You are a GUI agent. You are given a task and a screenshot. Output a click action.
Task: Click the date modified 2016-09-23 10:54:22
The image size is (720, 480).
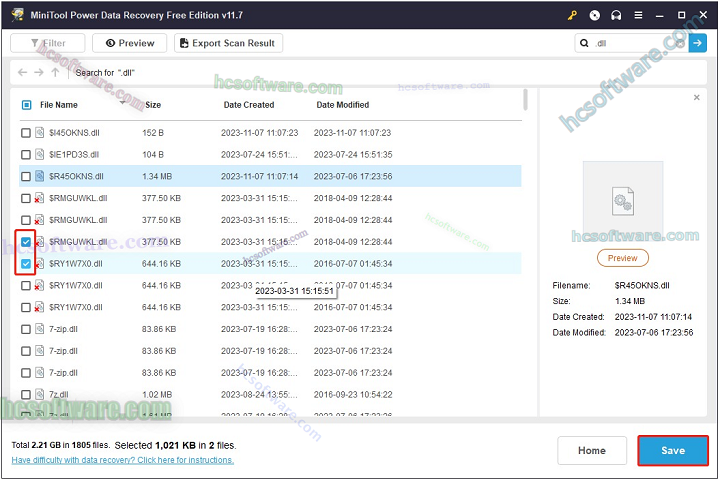[353, 395]
